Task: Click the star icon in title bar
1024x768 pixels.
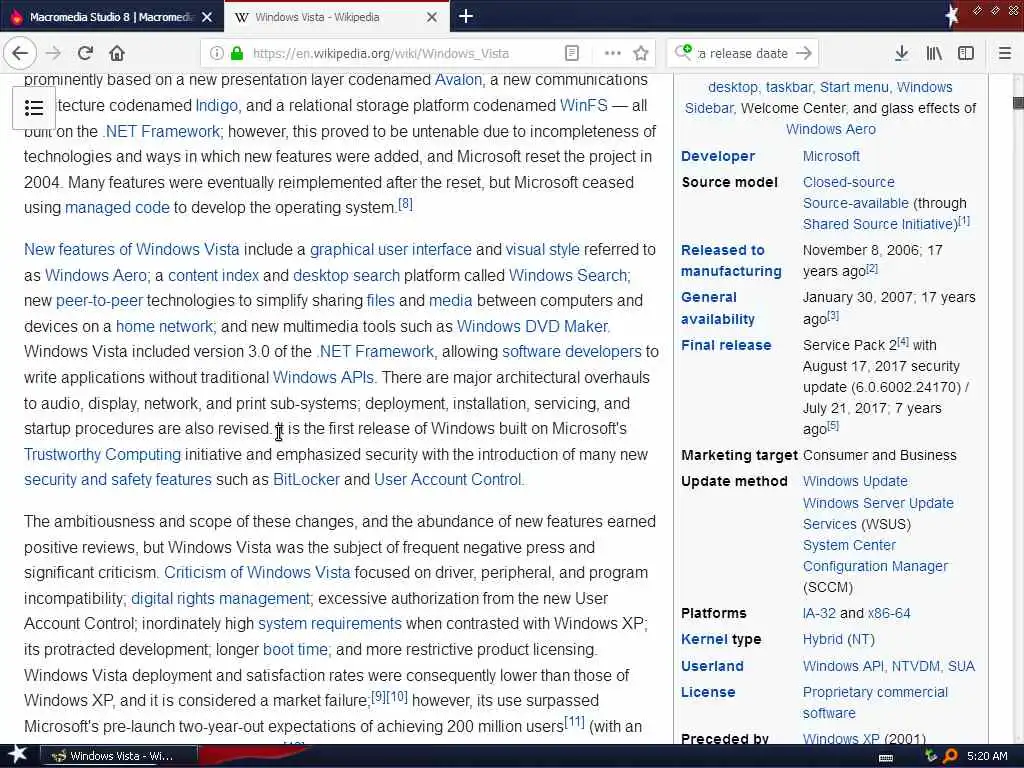Action: coord(952,16)
